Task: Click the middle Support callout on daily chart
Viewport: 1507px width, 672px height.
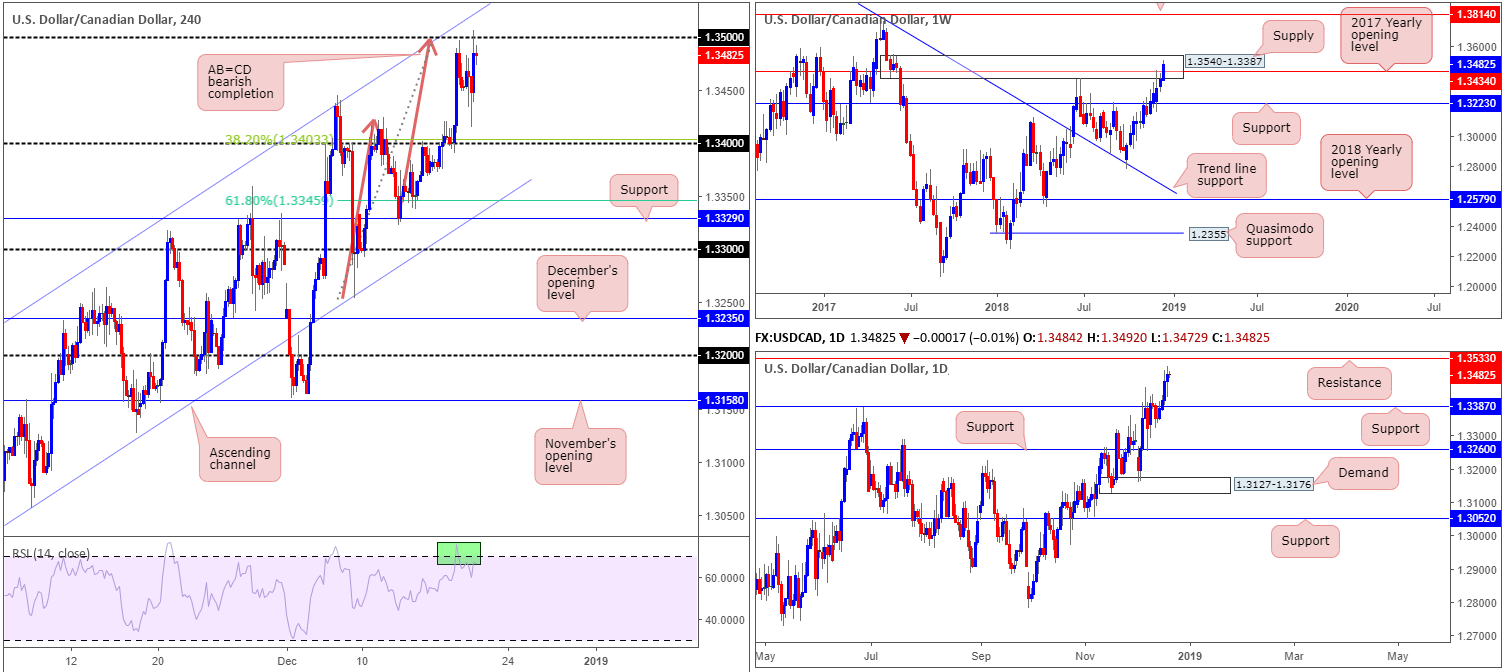Action: click(991, 427)
